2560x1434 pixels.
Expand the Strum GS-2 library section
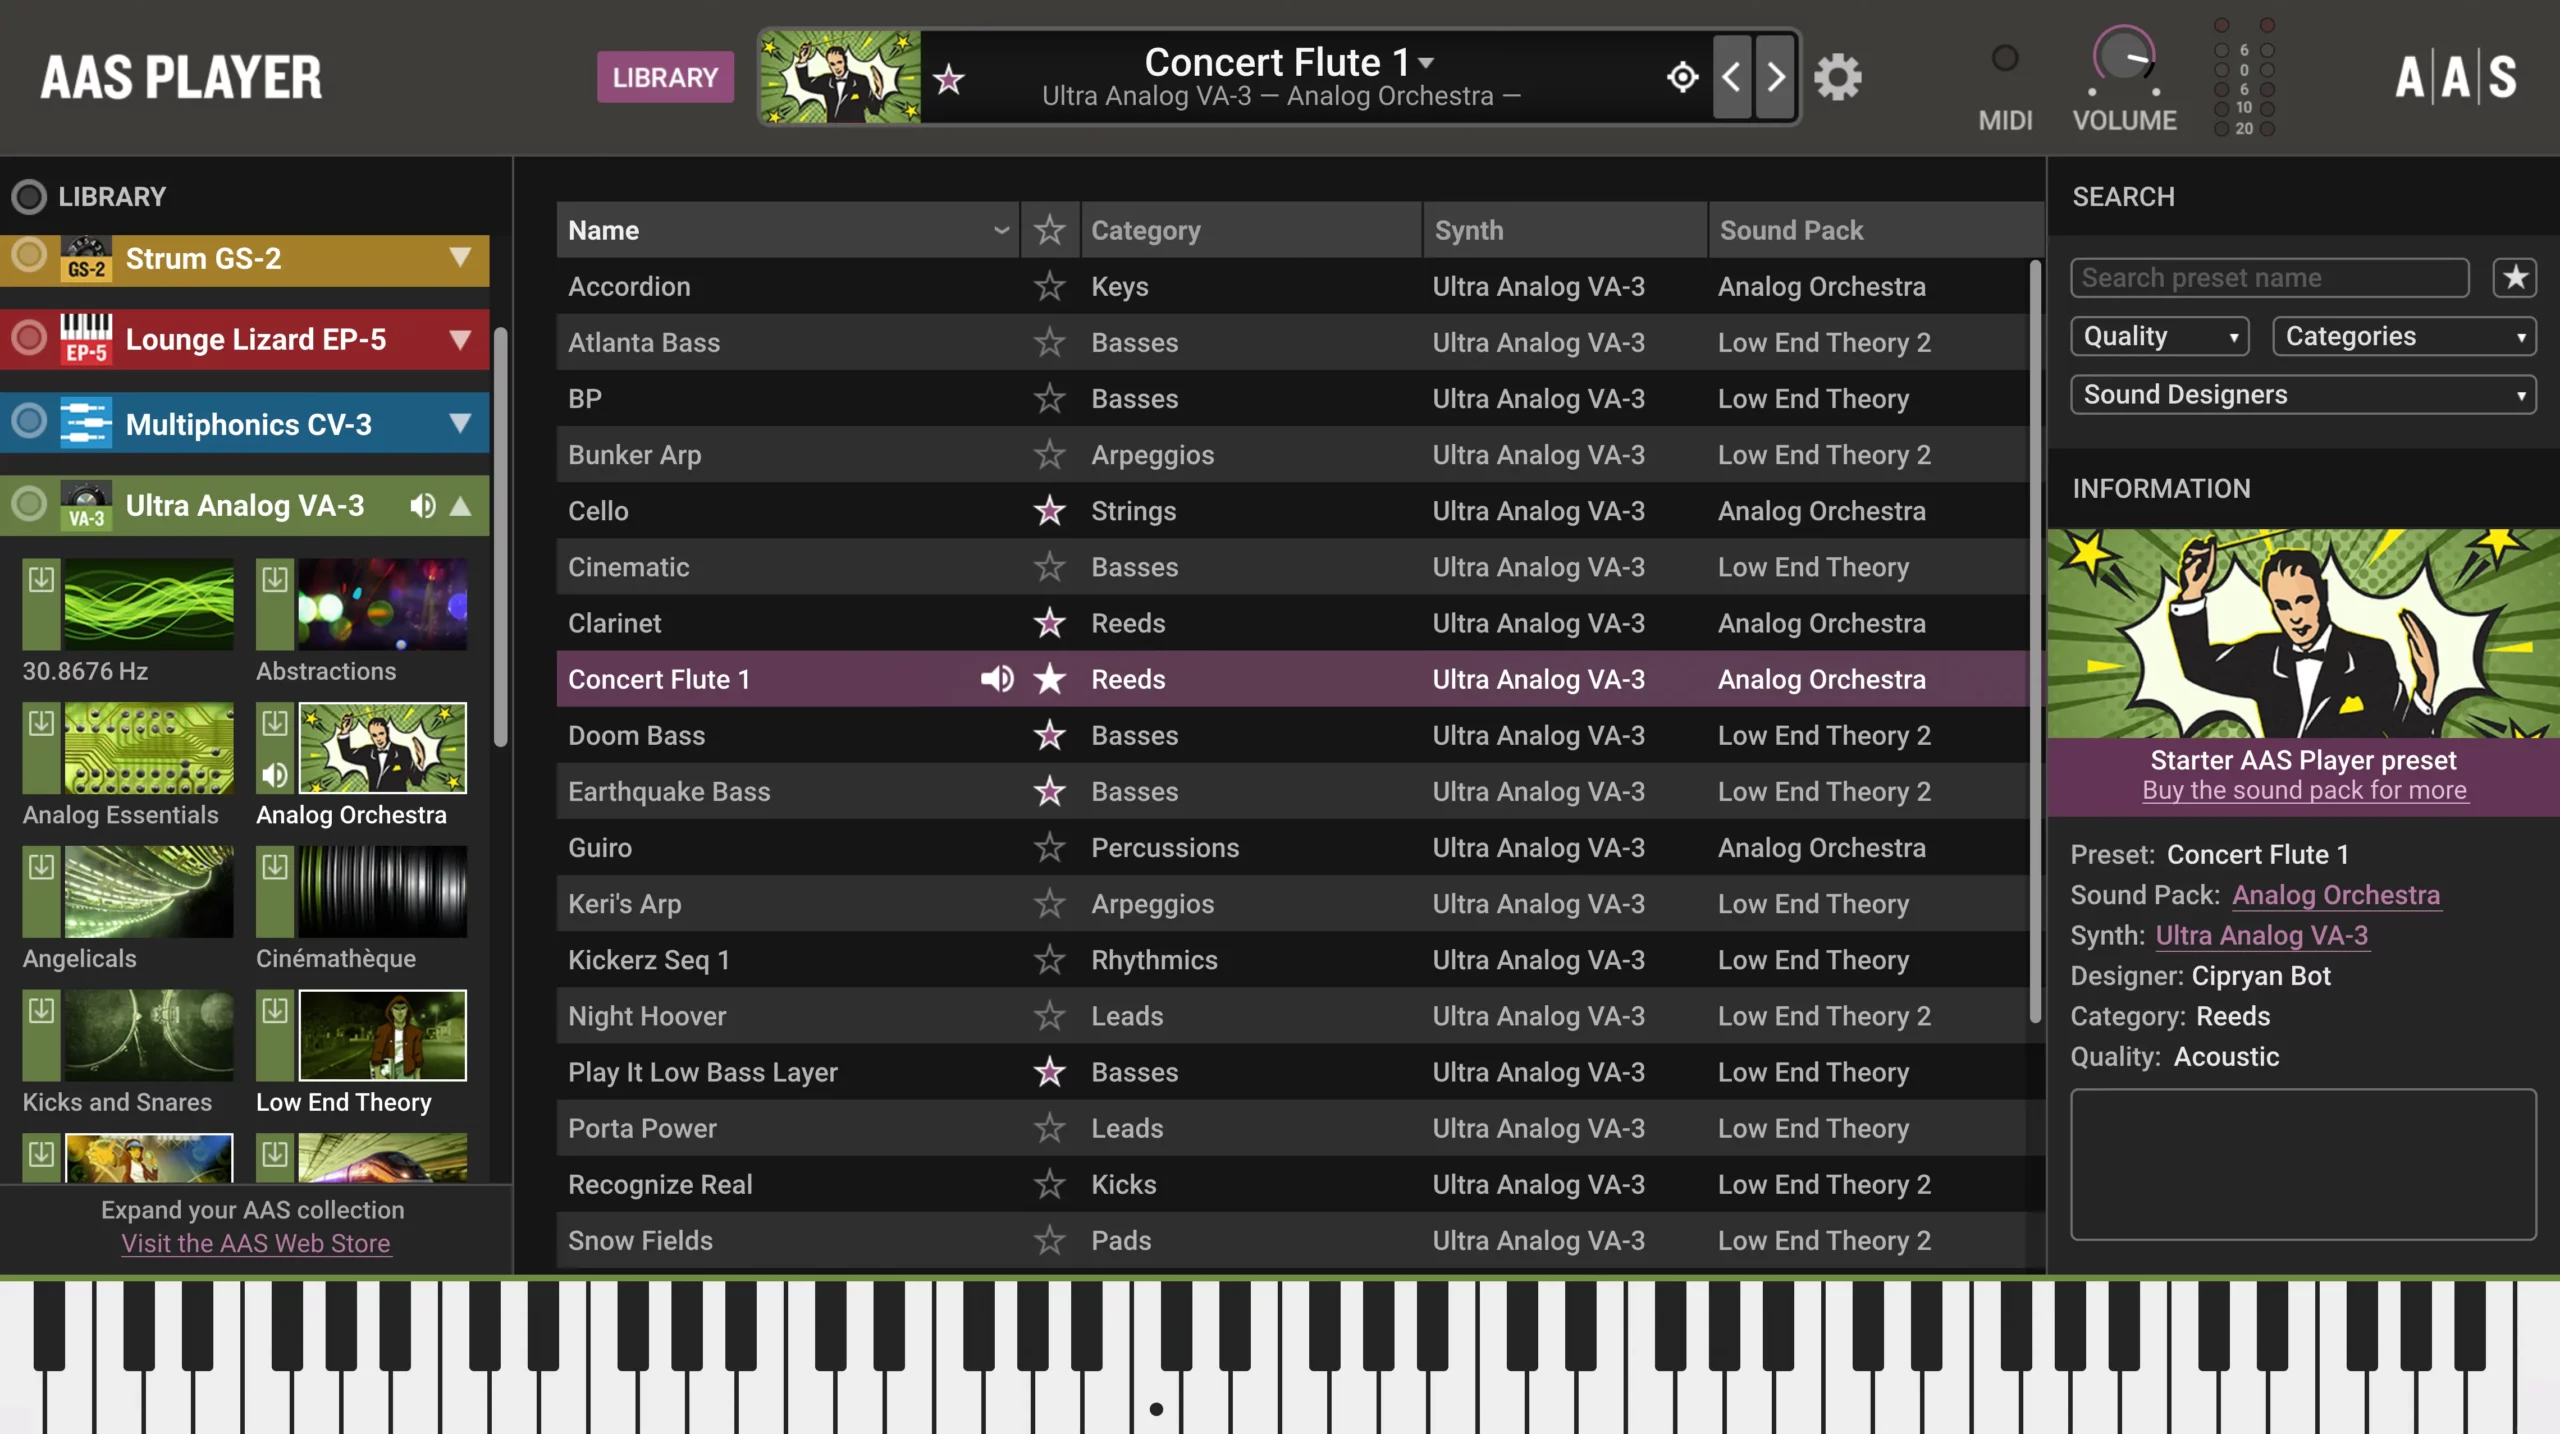[460, 258]
